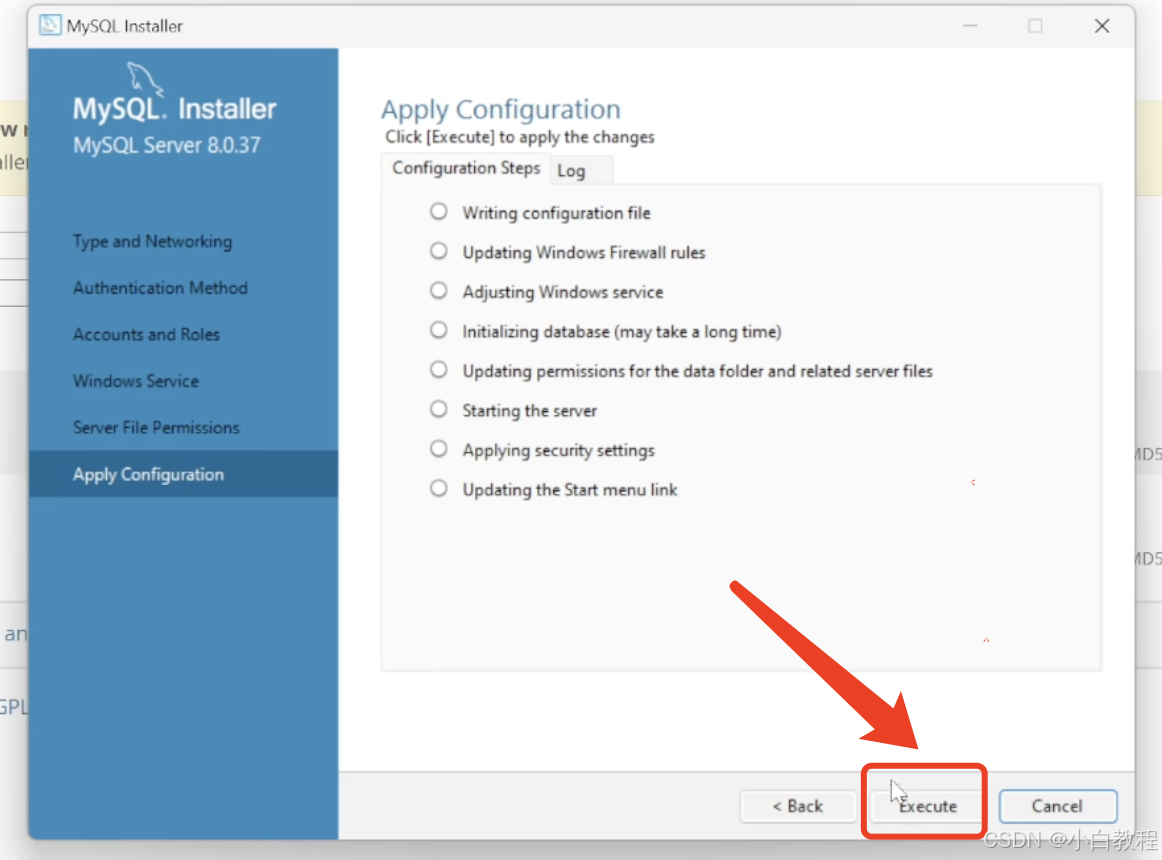Click the disabled maximize window button
The image size is (1162, 860).
[x=1035, y=26]
